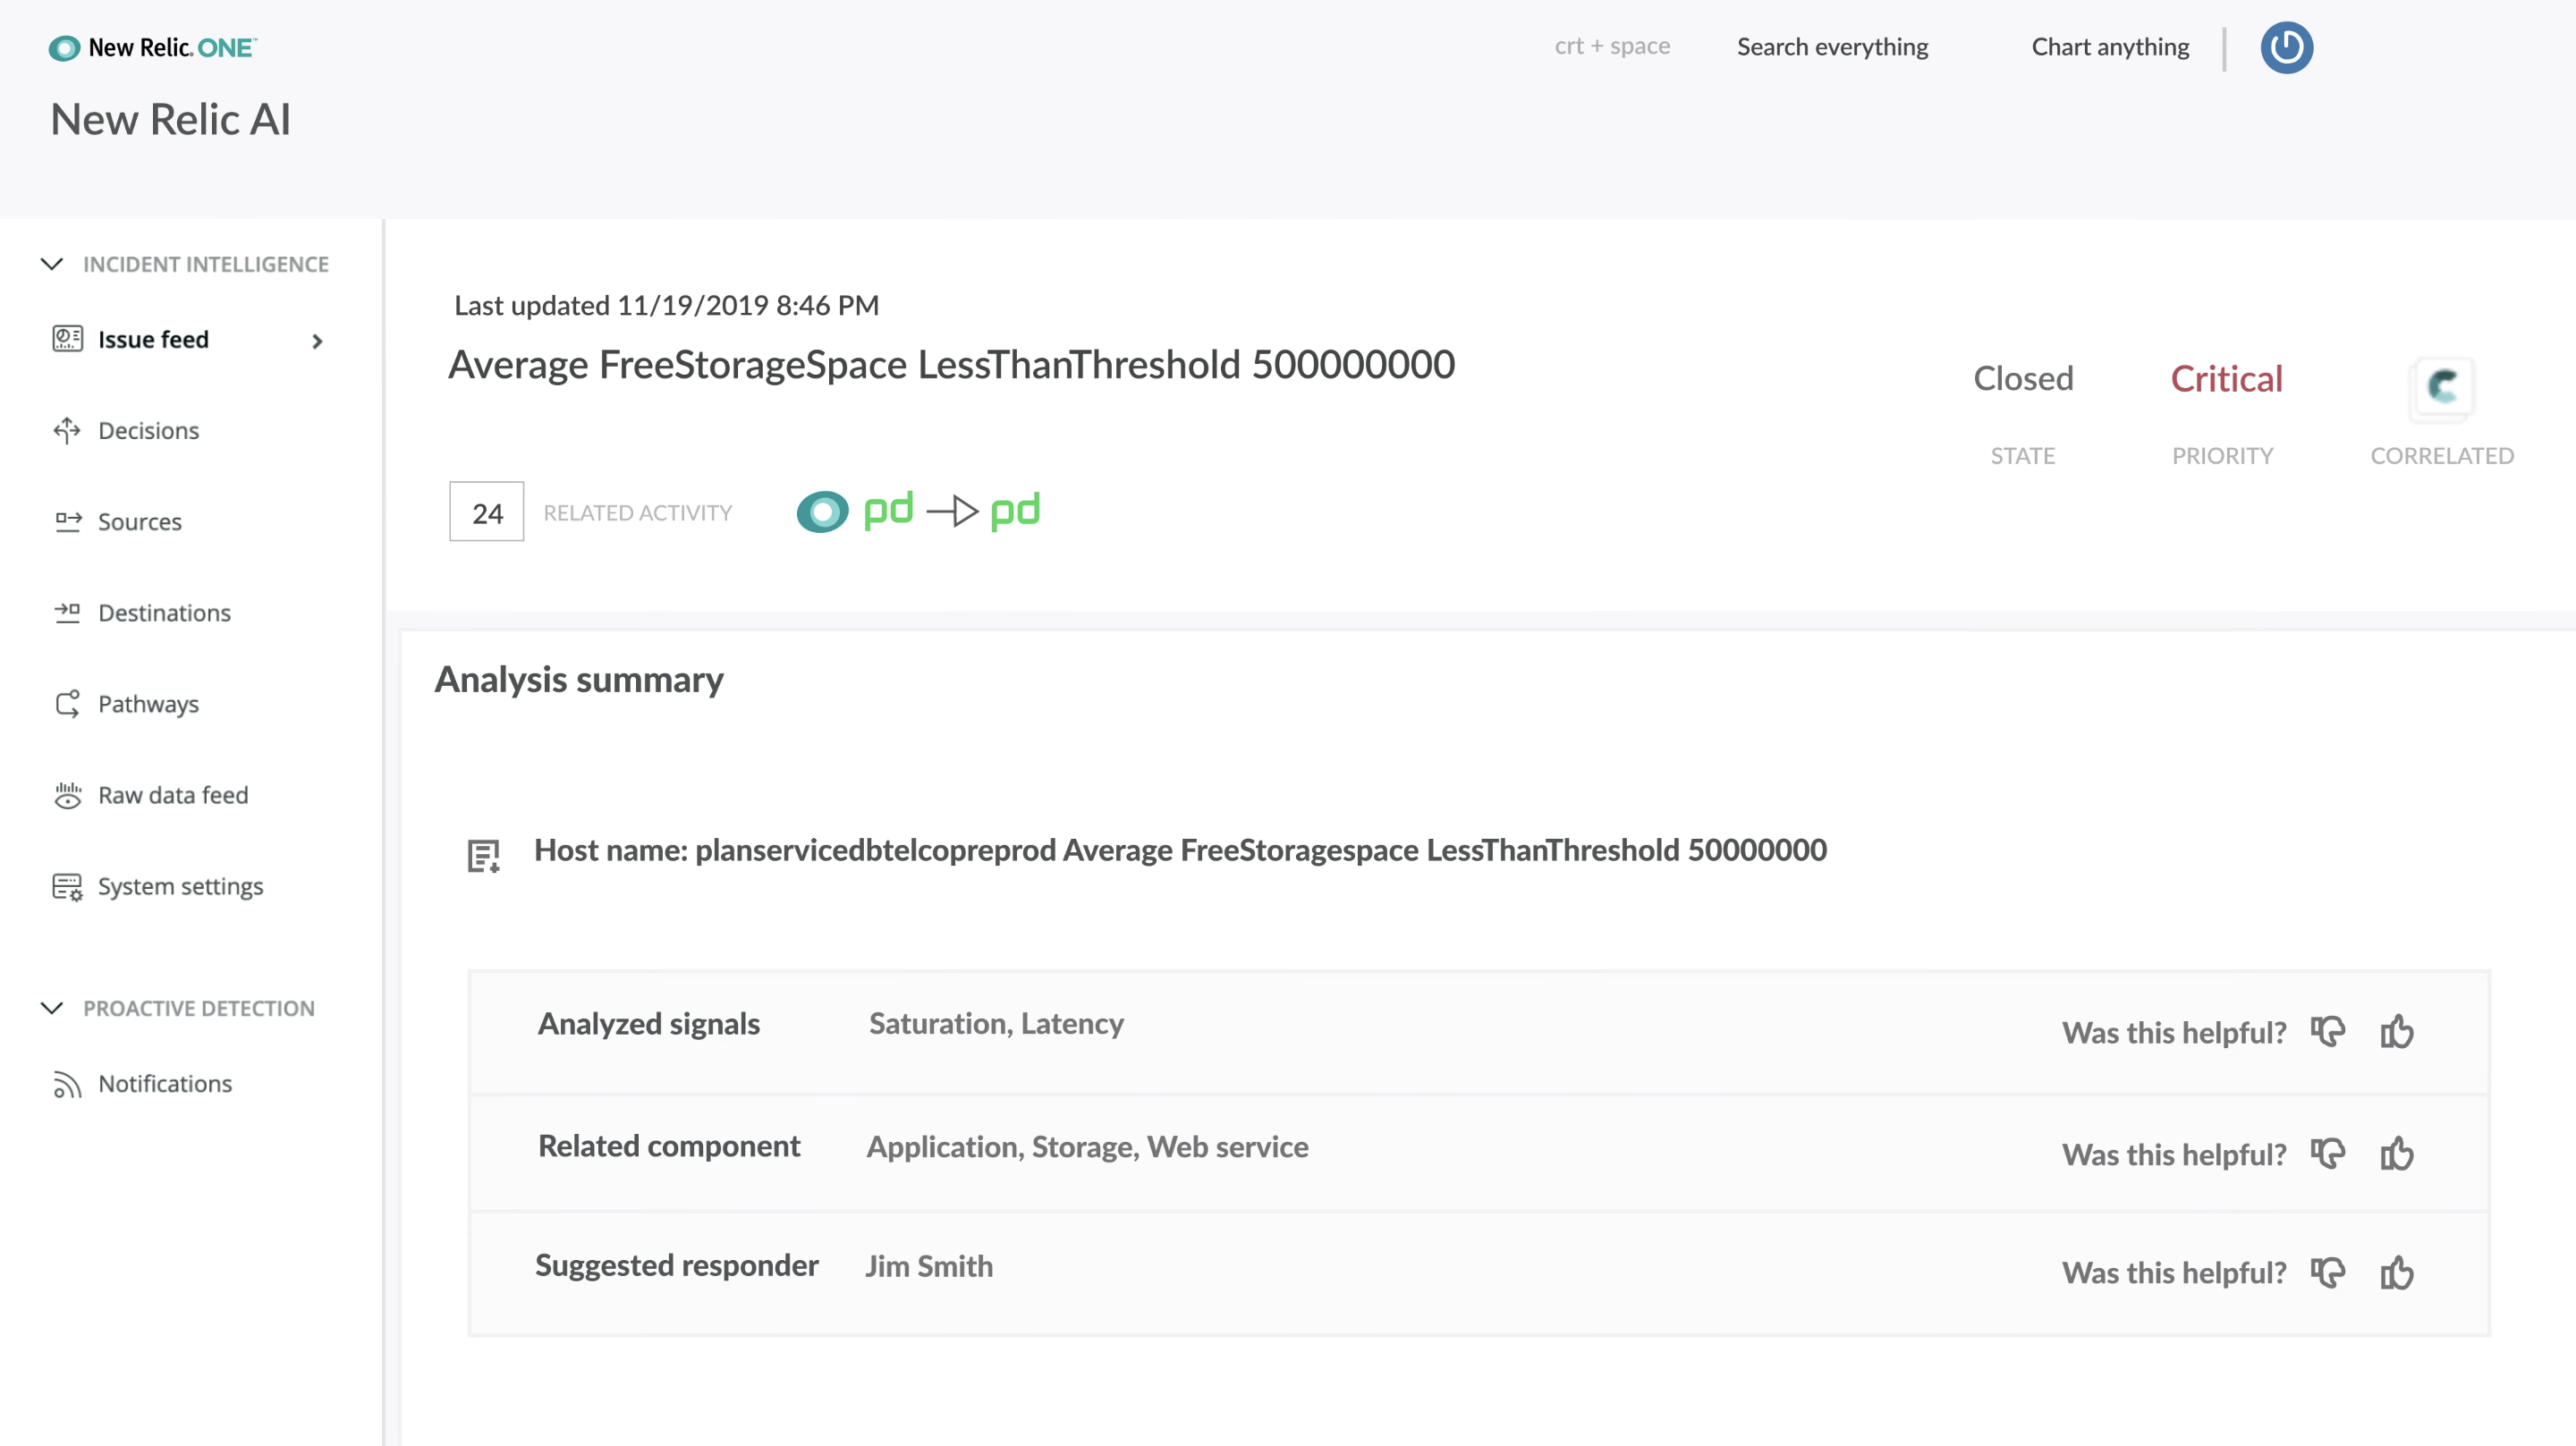Screen dimensions: 2576x1446
Task: Click the Saturation, Latency signals value
Action: tap(996, 1023)
